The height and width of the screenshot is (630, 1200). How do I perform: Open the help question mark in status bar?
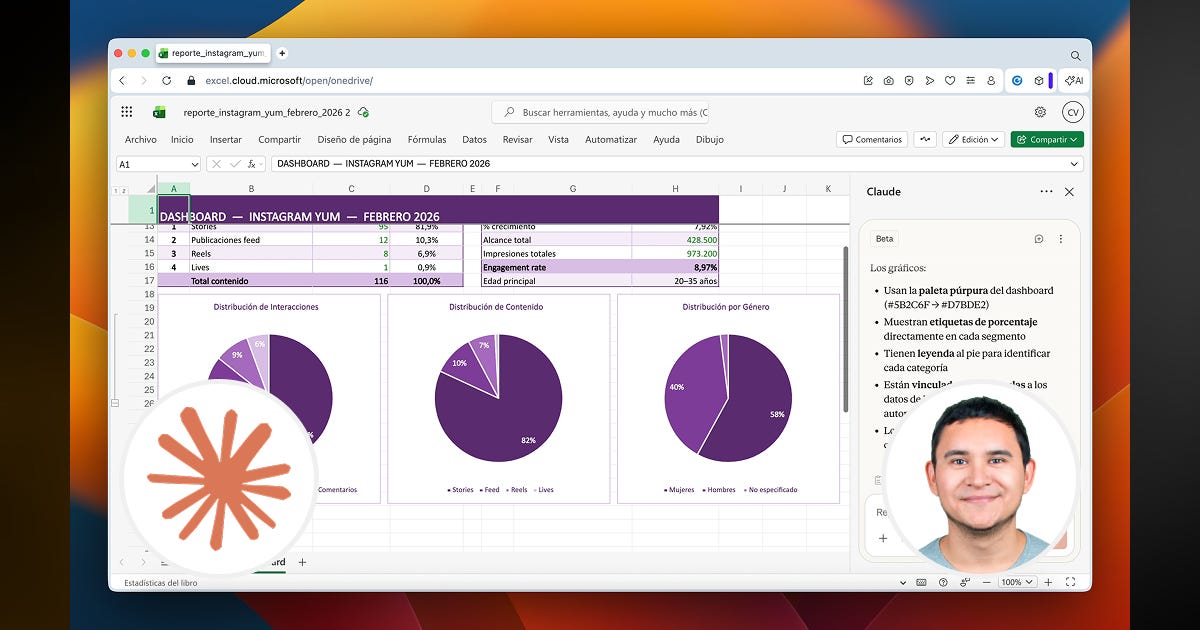click(943, 582)
